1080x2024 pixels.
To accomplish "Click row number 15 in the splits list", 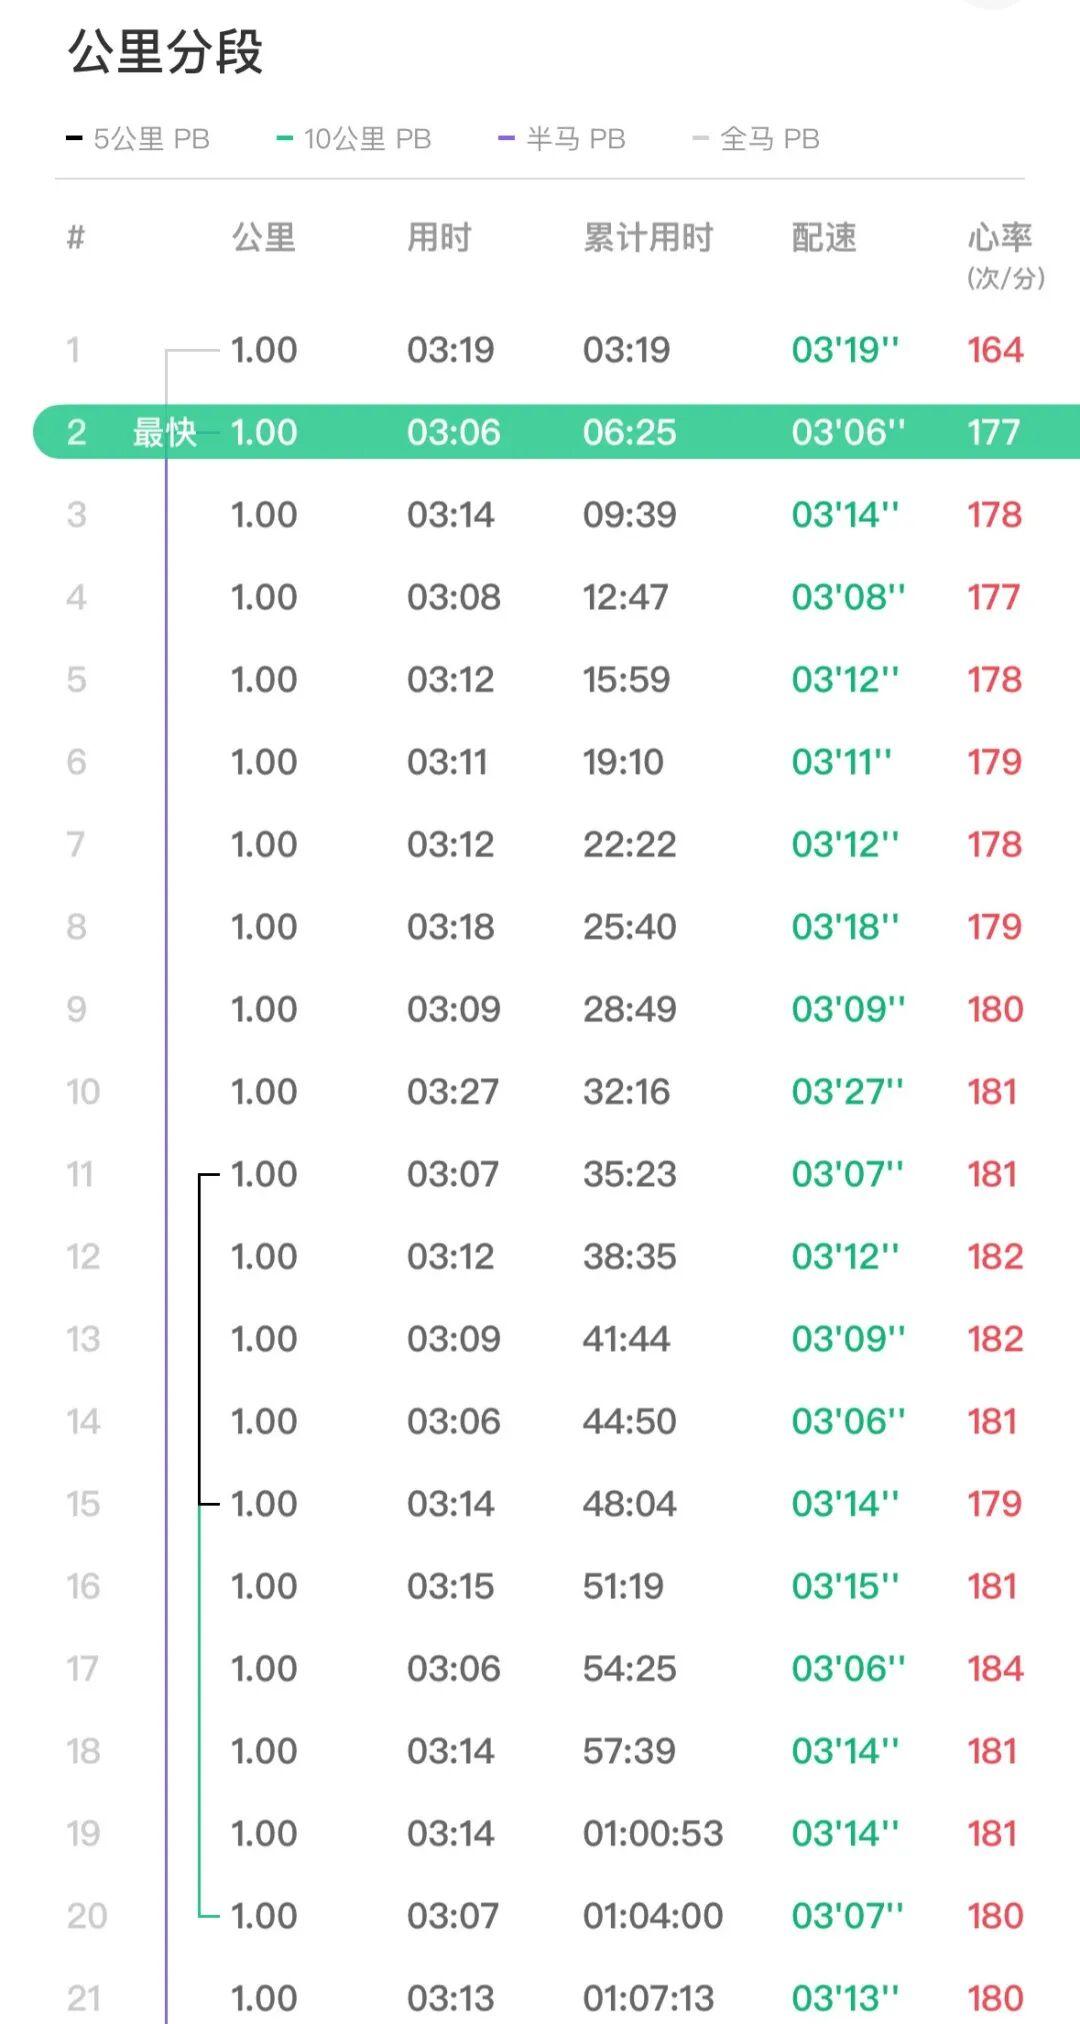I will (x=83, y=1504).
